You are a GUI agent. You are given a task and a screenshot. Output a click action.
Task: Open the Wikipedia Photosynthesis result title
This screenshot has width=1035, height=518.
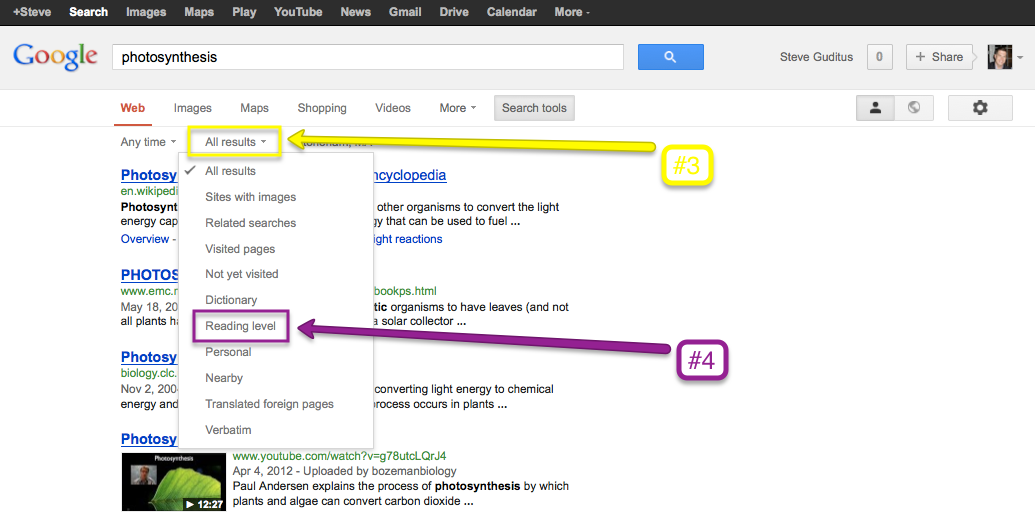click(149, 175)
